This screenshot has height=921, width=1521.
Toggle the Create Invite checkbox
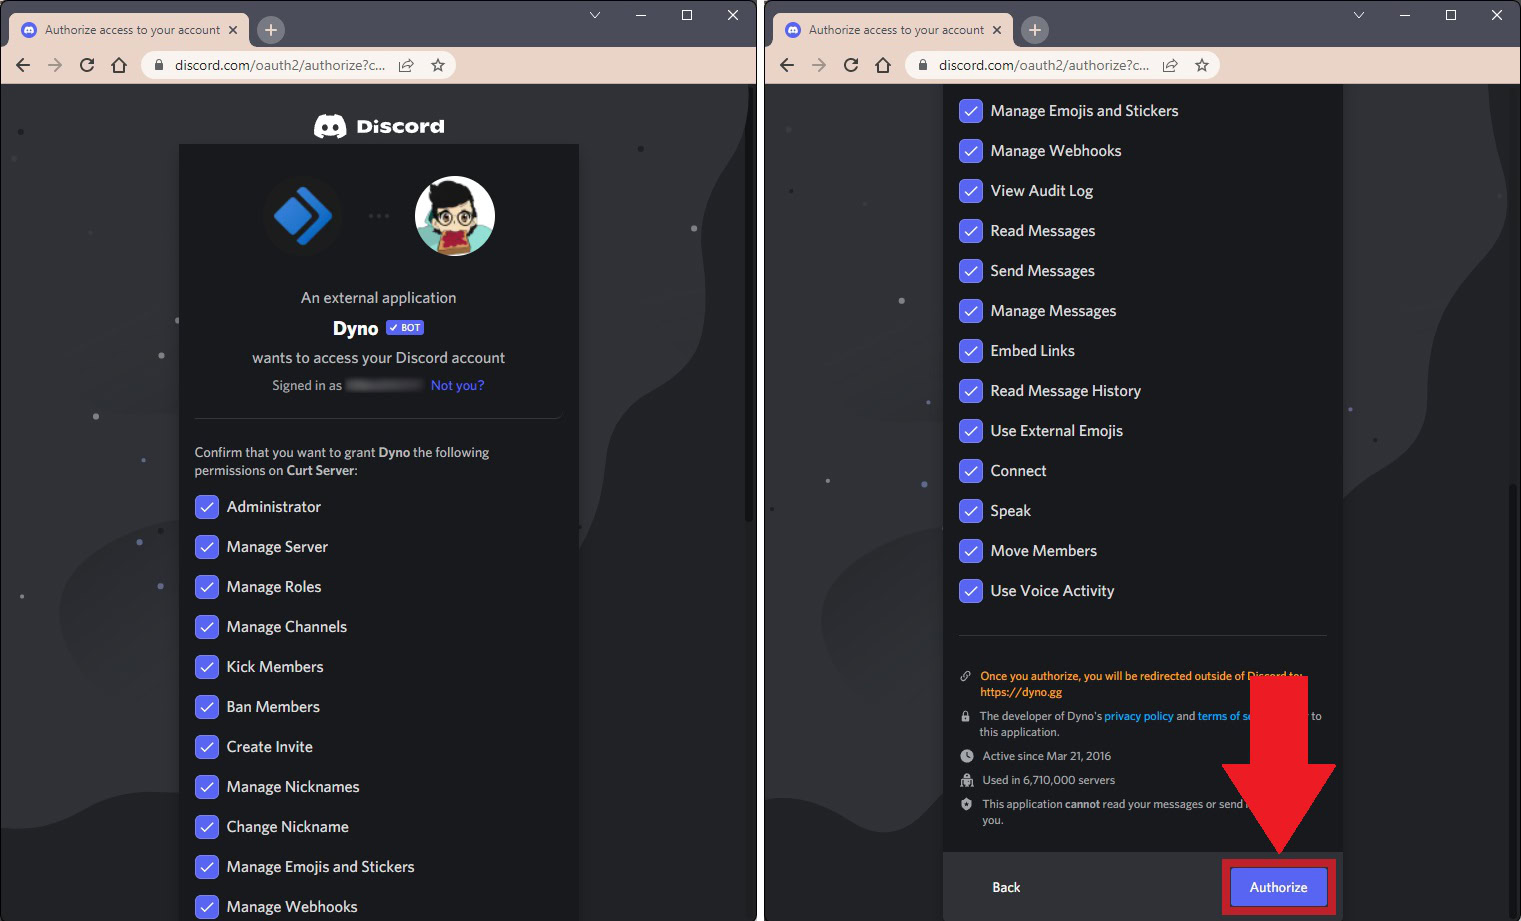[207, 747]
